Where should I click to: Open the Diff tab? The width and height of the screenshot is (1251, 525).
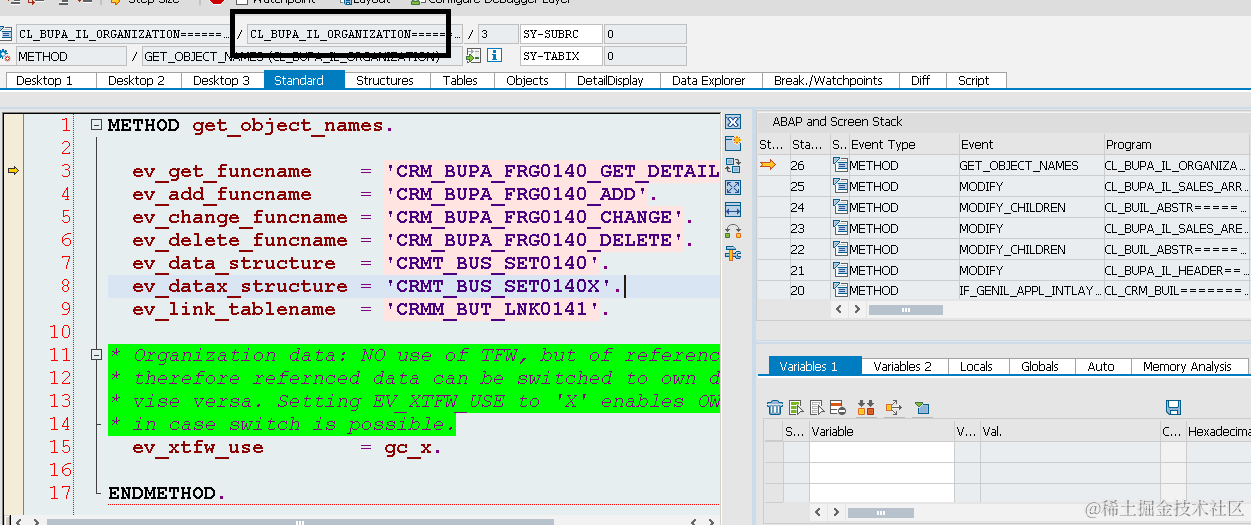tap(920, 80)
